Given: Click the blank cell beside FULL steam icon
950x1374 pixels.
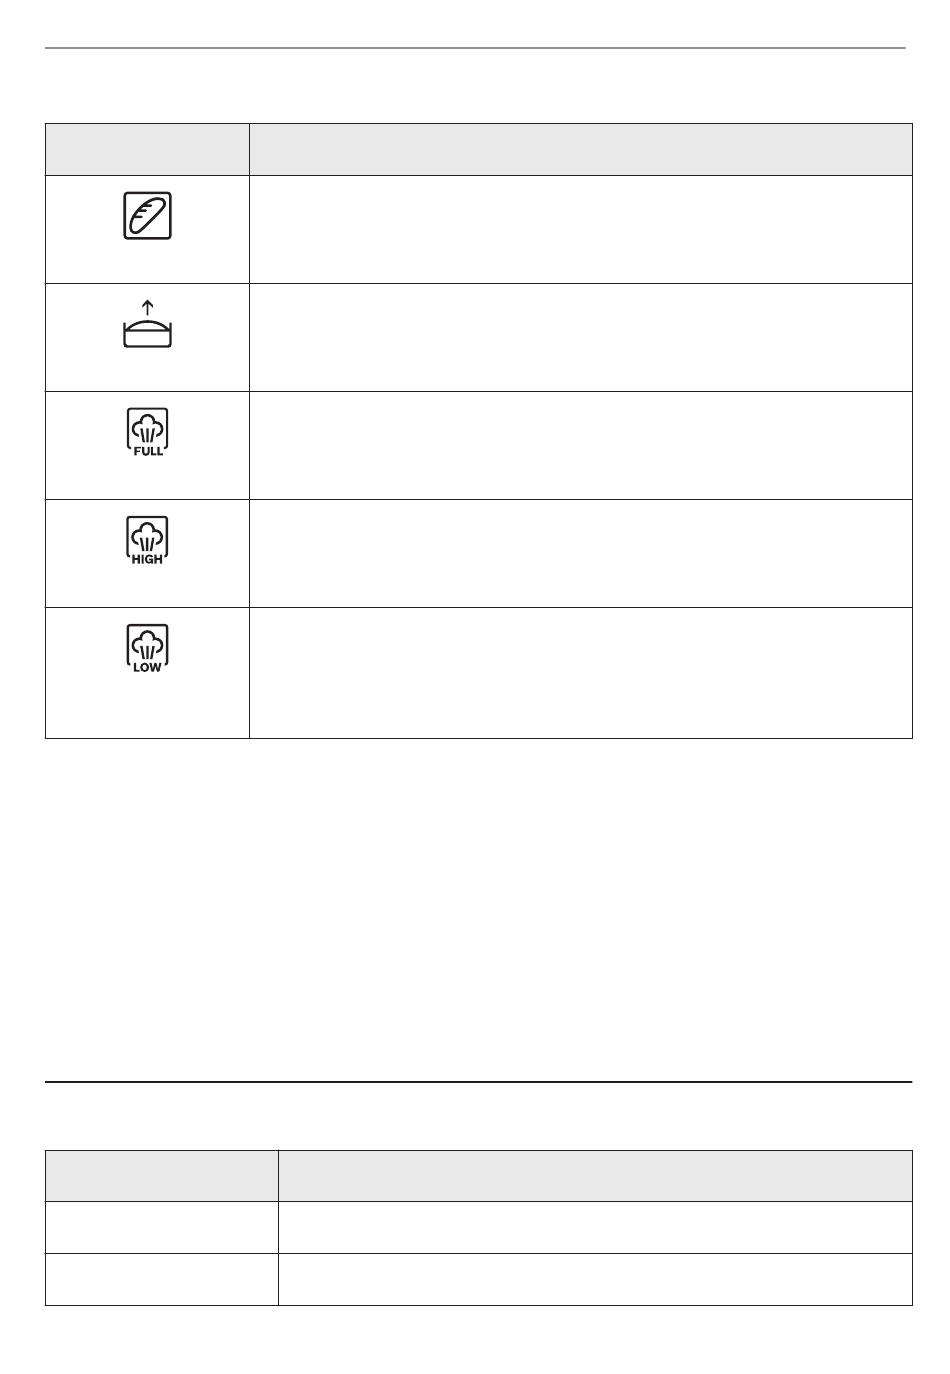Looking at the screenshot, I should pos(581,446).
